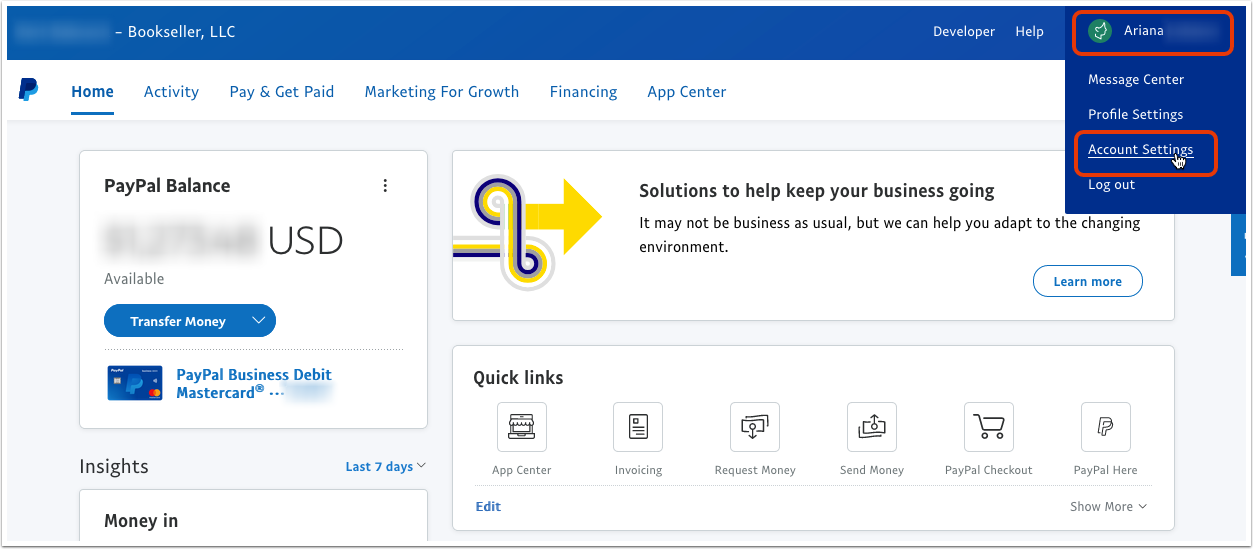The width and height of the screenshot is (1253, 549).
Task: Change the Last 7 days insights range
Action: pos(385,467)
